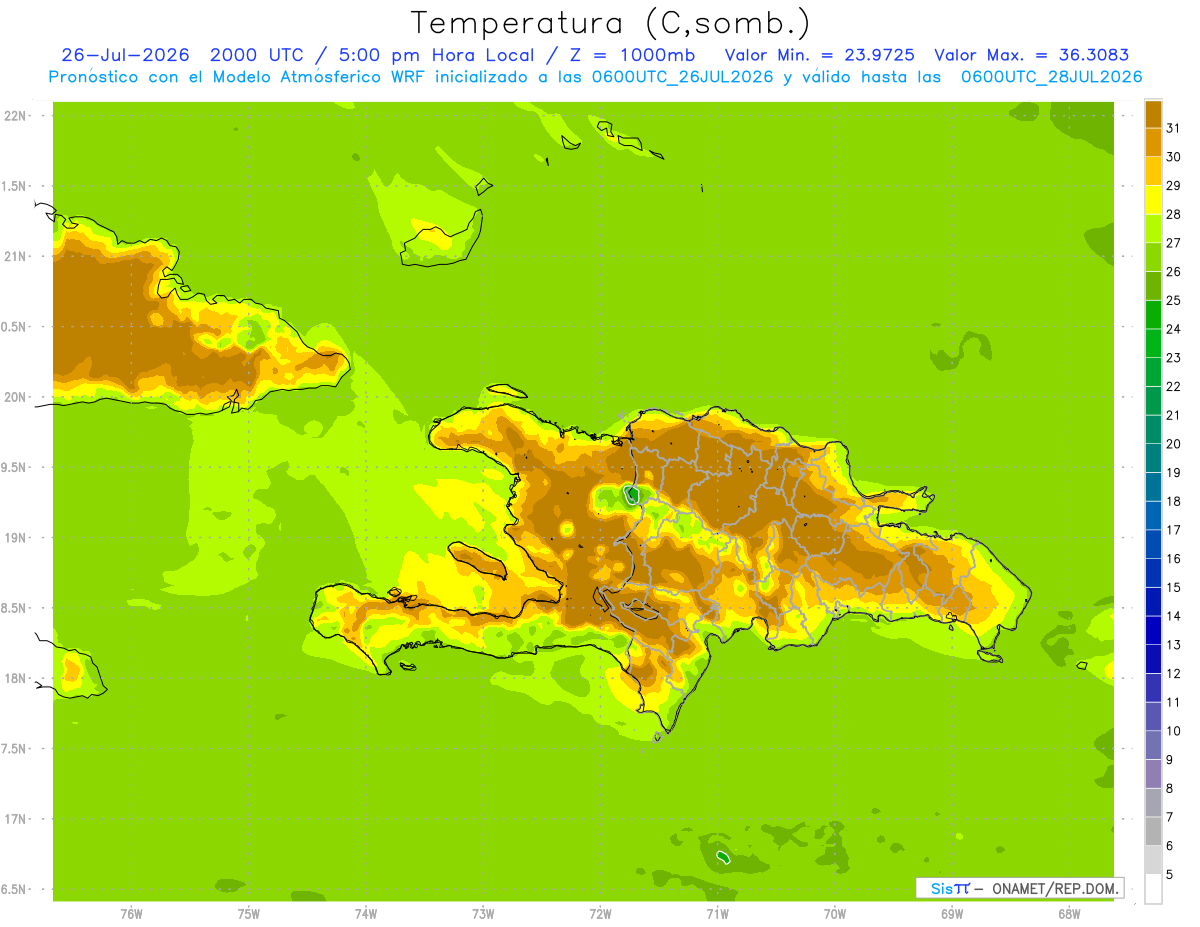Click the legend value '10'
Viewport: 1200px width, 927px height.
click(1173, 731)
